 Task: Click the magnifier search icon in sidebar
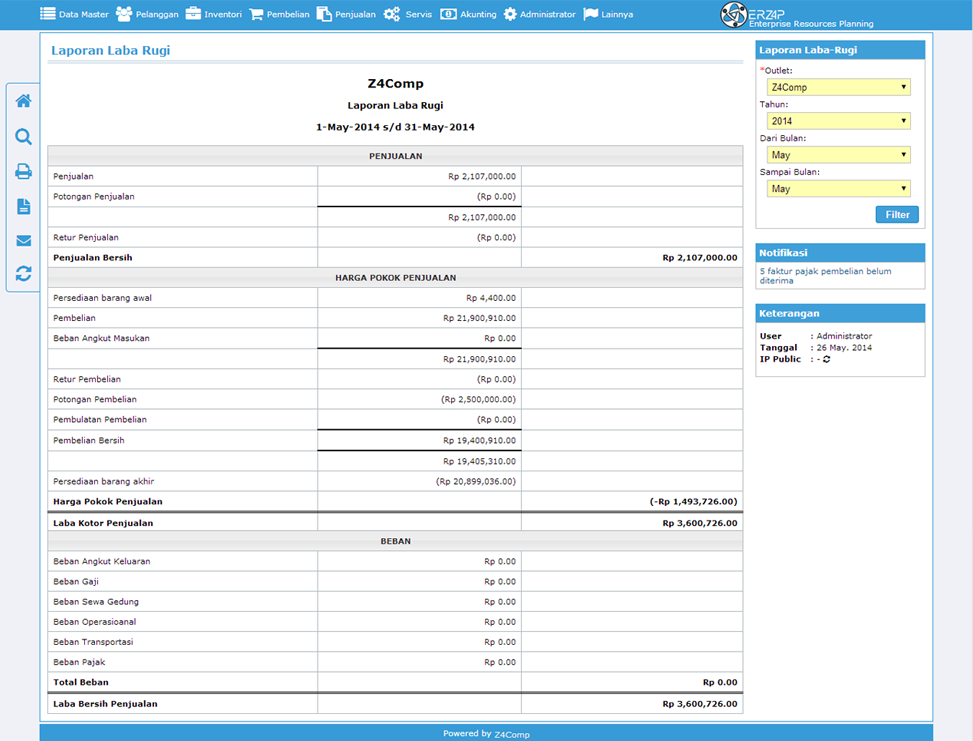[x=24, y=137]
